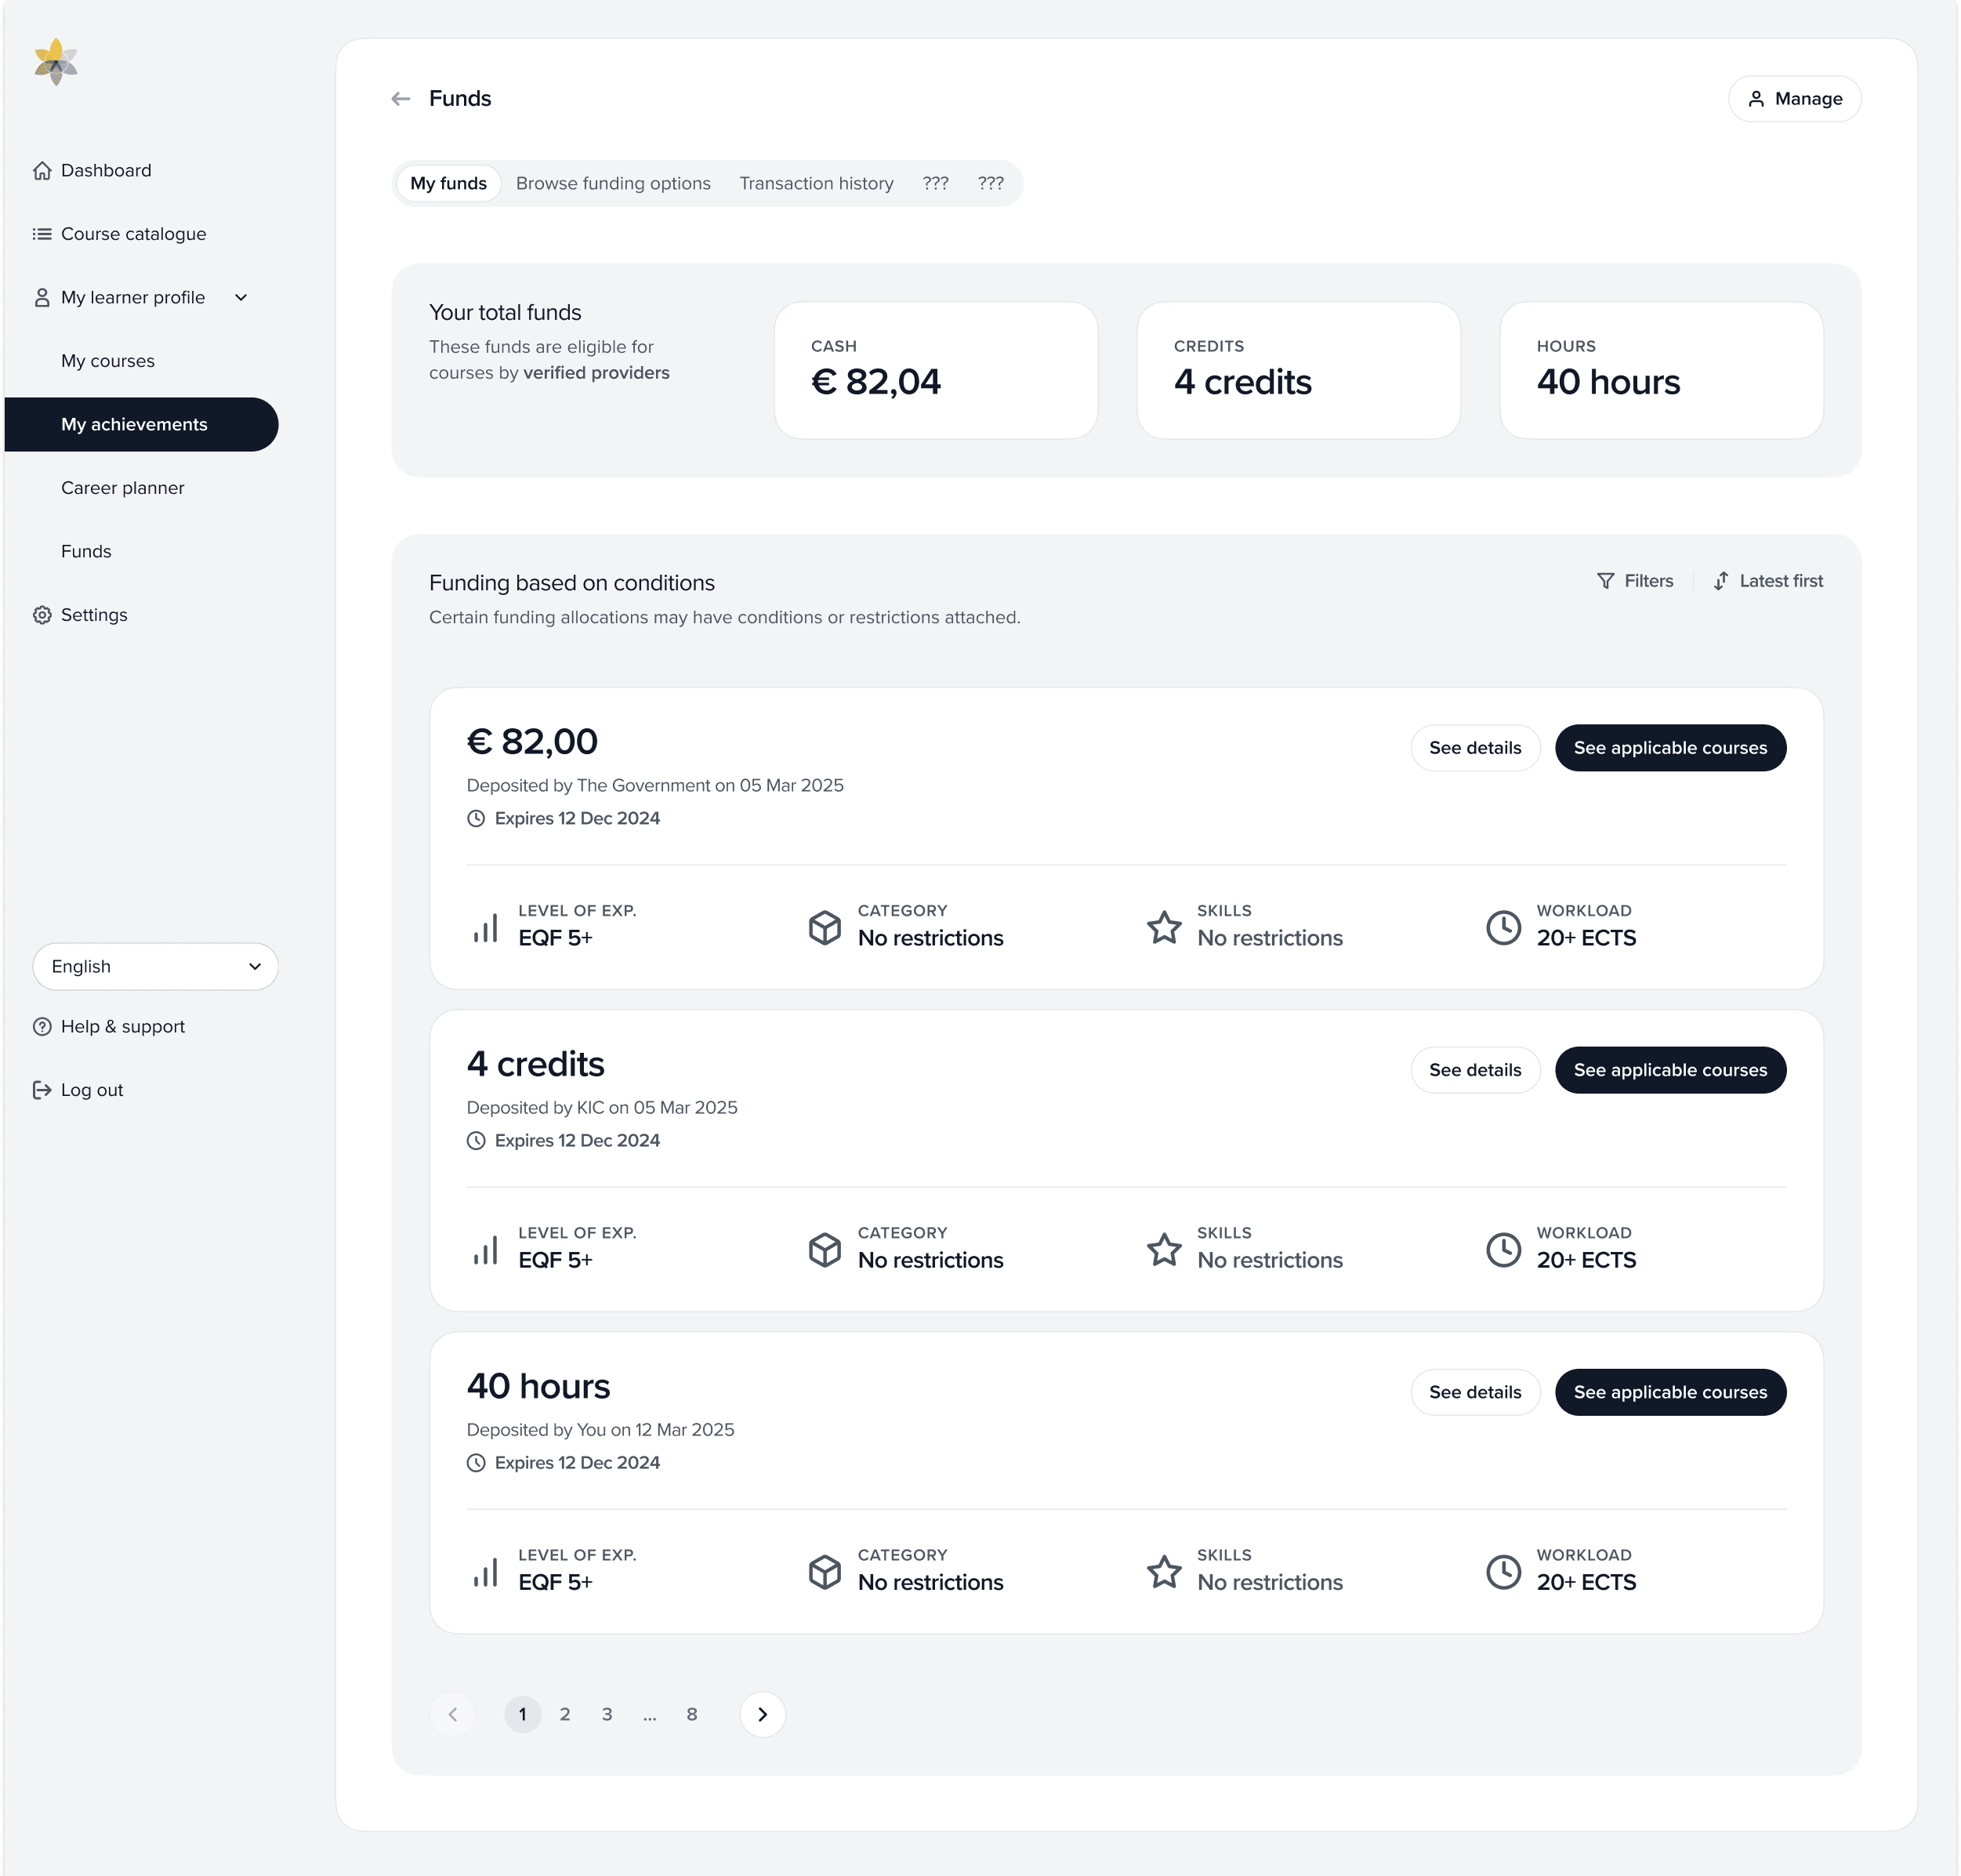Switch to the Browse funding options tab
1961x1876 pixels.
click(613, 183)
